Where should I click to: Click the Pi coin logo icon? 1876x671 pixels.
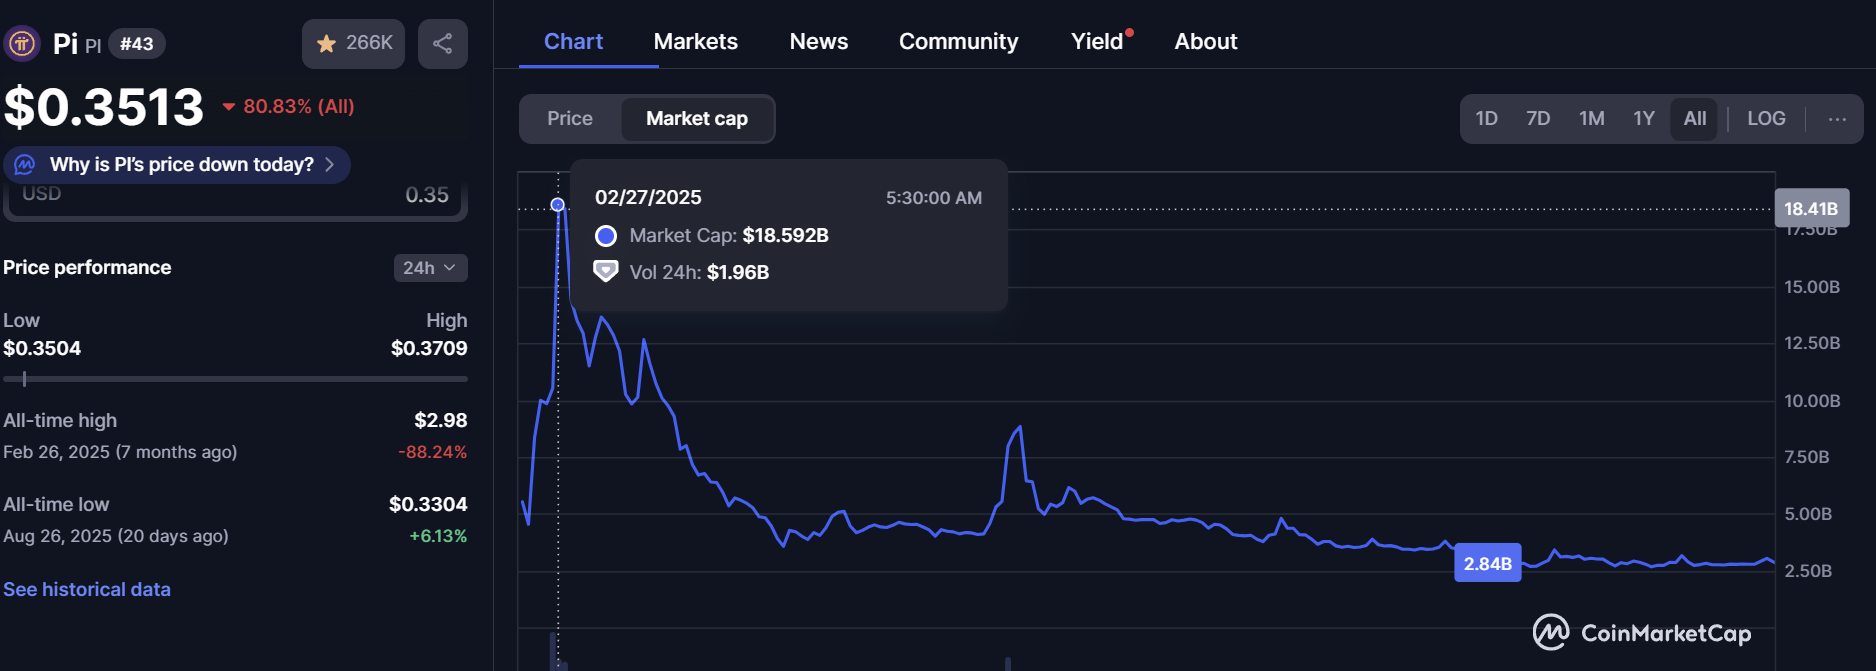[x=22, y=44]
